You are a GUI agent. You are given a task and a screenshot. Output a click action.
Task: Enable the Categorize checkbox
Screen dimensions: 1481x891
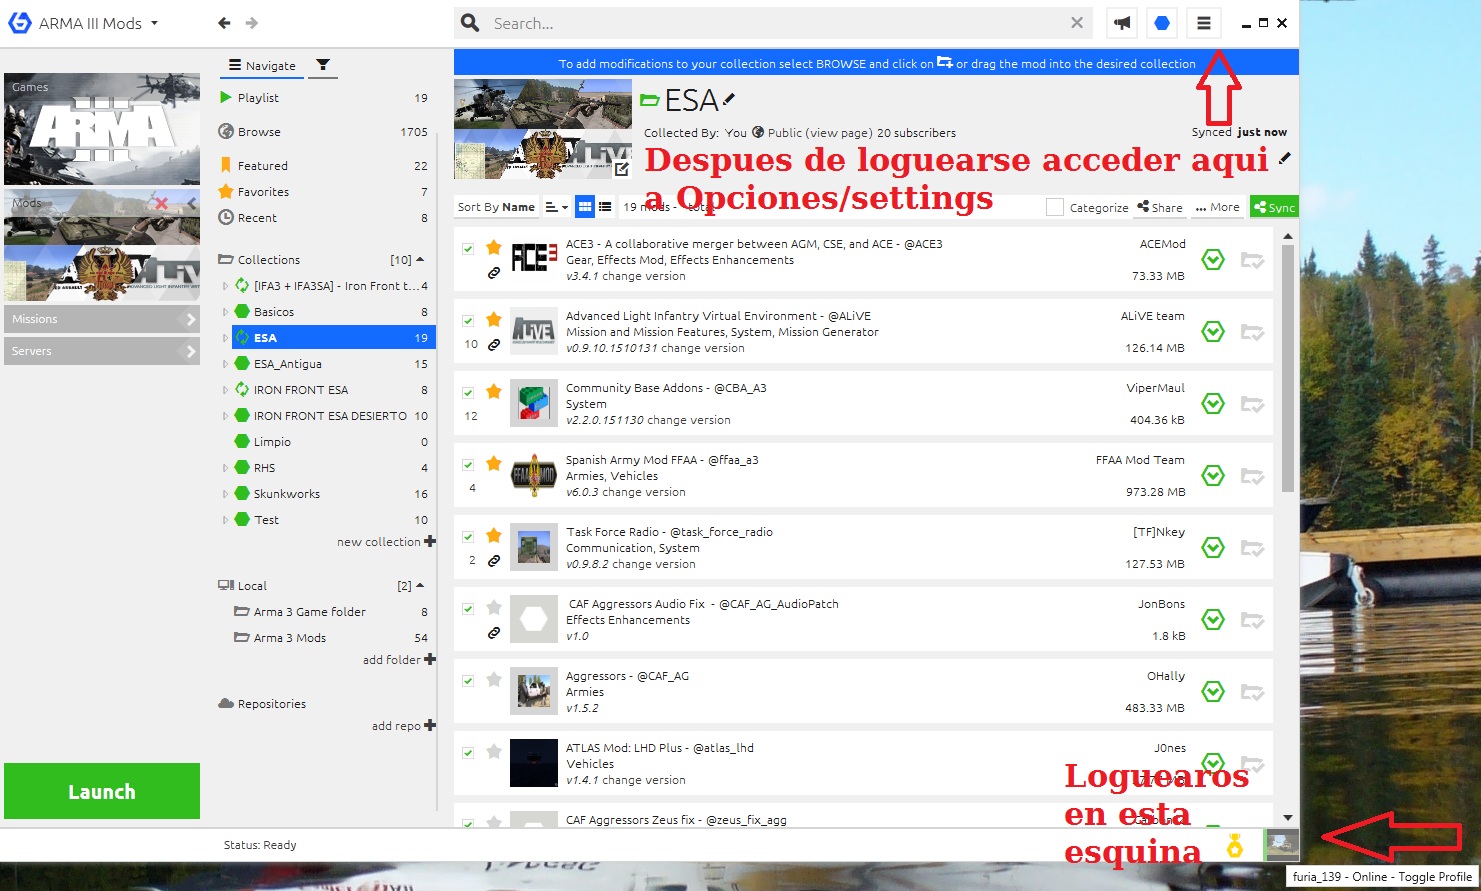click(x=1054, y=207)
